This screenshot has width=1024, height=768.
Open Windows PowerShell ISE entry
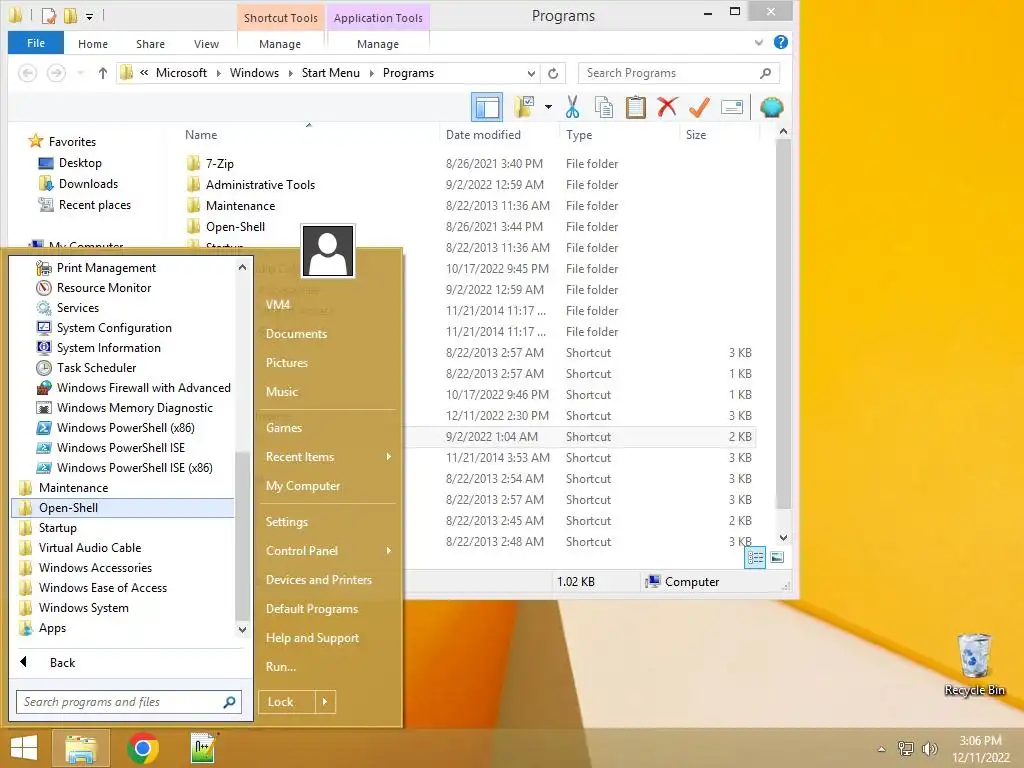click(123, 448)
